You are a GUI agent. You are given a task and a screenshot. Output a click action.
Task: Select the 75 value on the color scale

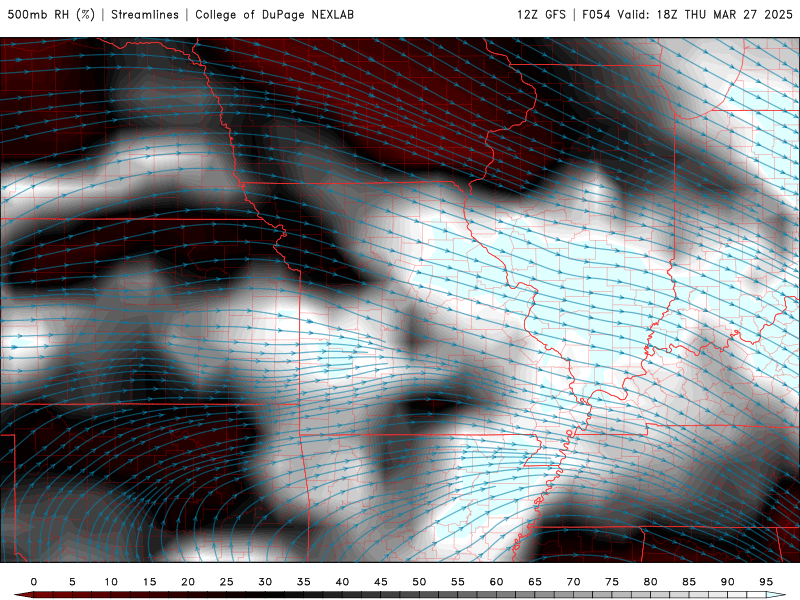click(612, 582)
